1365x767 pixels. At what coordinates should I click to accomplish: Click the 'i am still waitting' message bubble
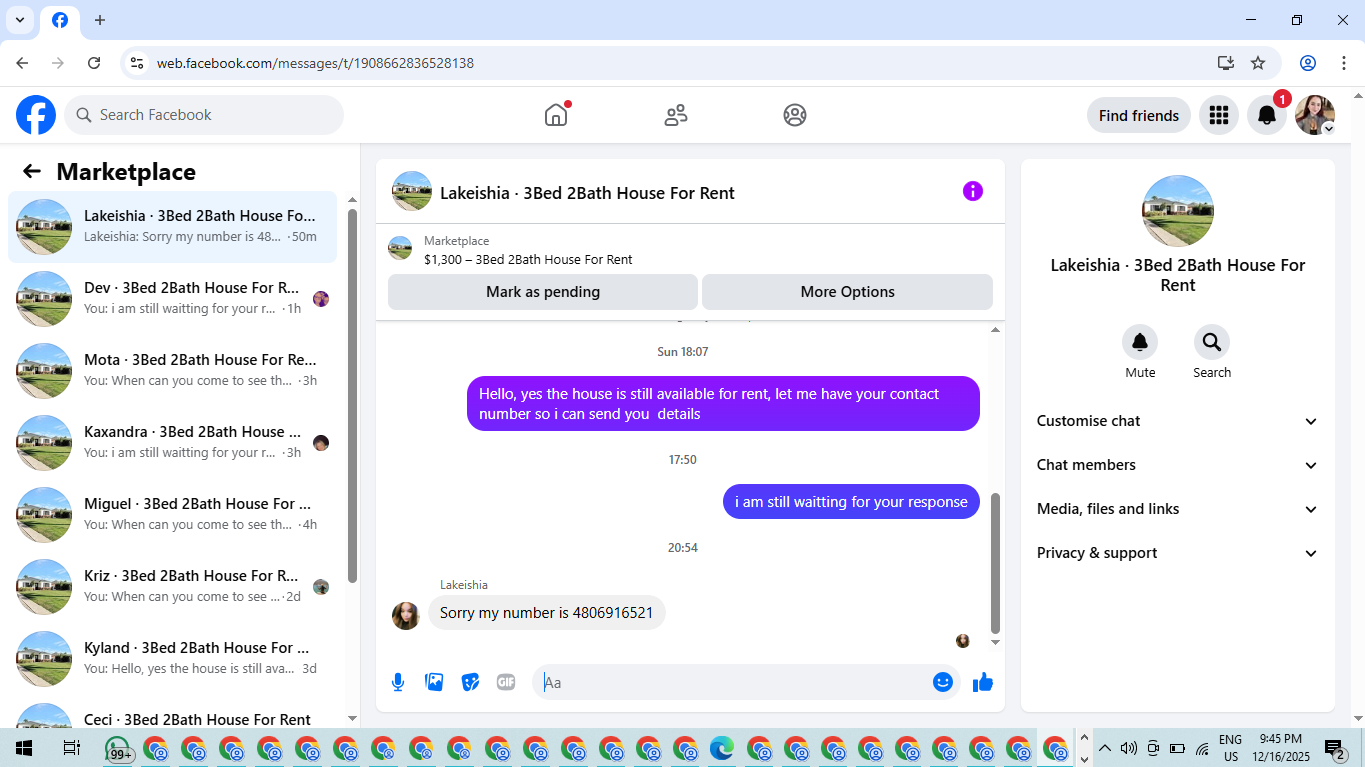tap(851, 502)
